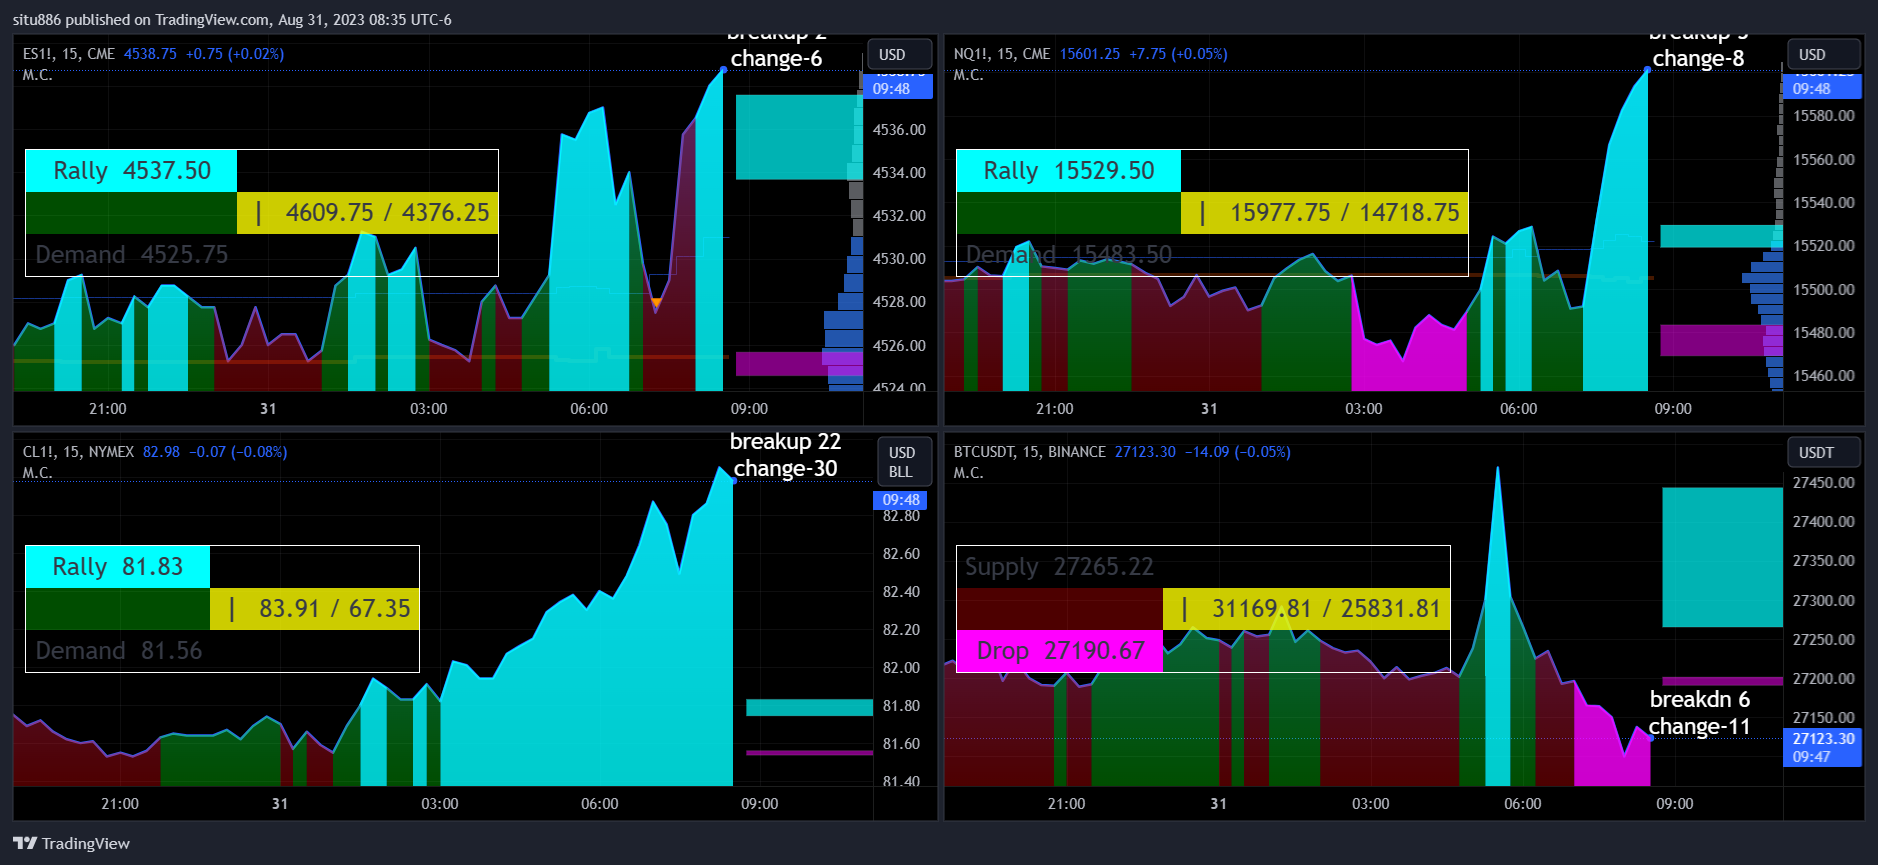
Task: Click the 09:48 countdown price tag on CL1! axis
Action: click(901, 500)
